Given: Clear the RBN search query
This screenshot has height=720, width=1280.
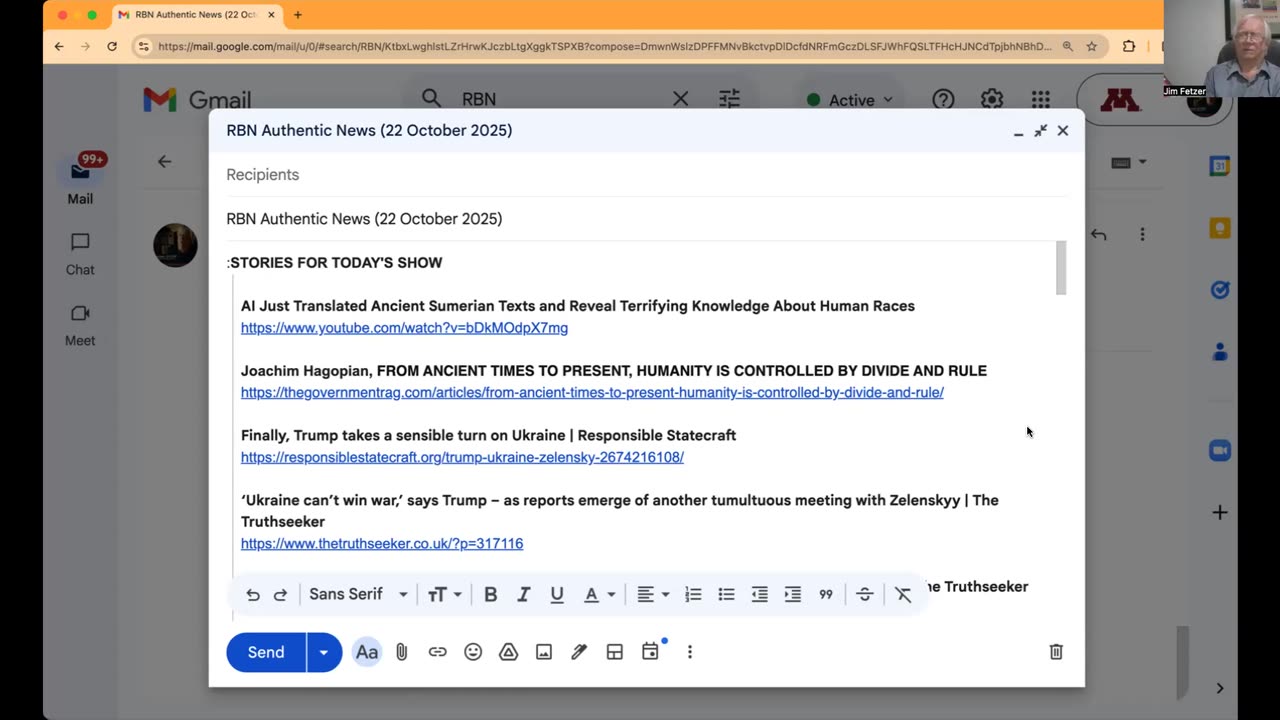Looking at the screenshot, I should pyautogui.click(x=680, y=99).
